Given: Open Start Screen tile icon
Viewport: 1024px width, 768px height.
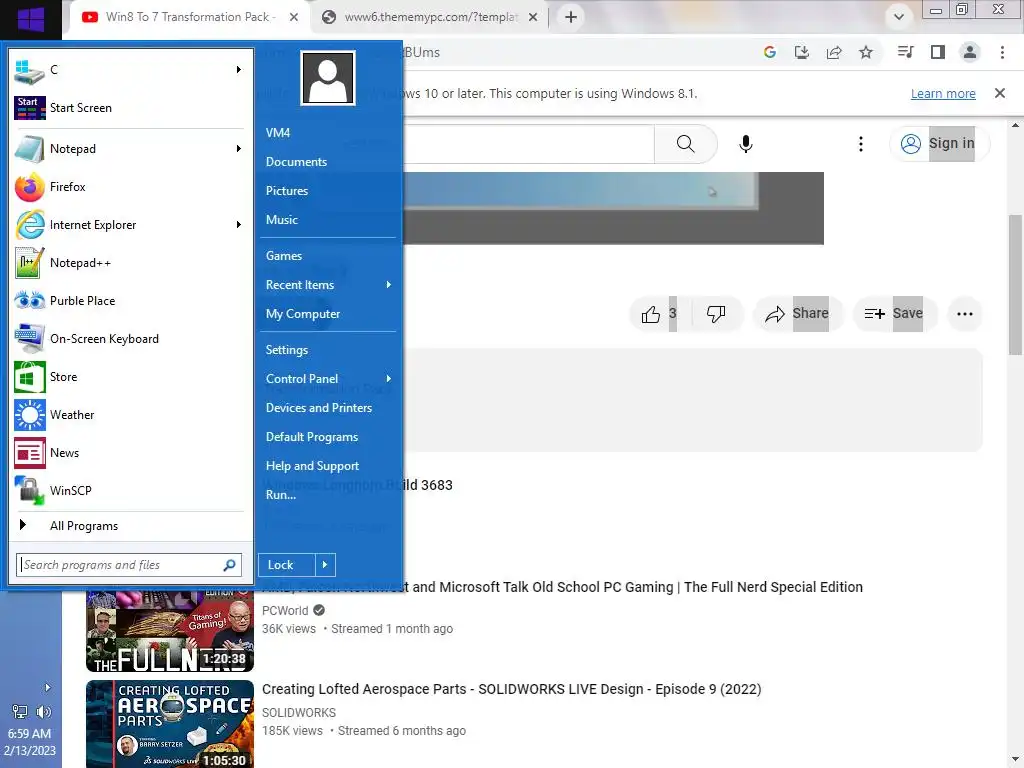Looking at the screenshot, I should [x=29, y=108].
